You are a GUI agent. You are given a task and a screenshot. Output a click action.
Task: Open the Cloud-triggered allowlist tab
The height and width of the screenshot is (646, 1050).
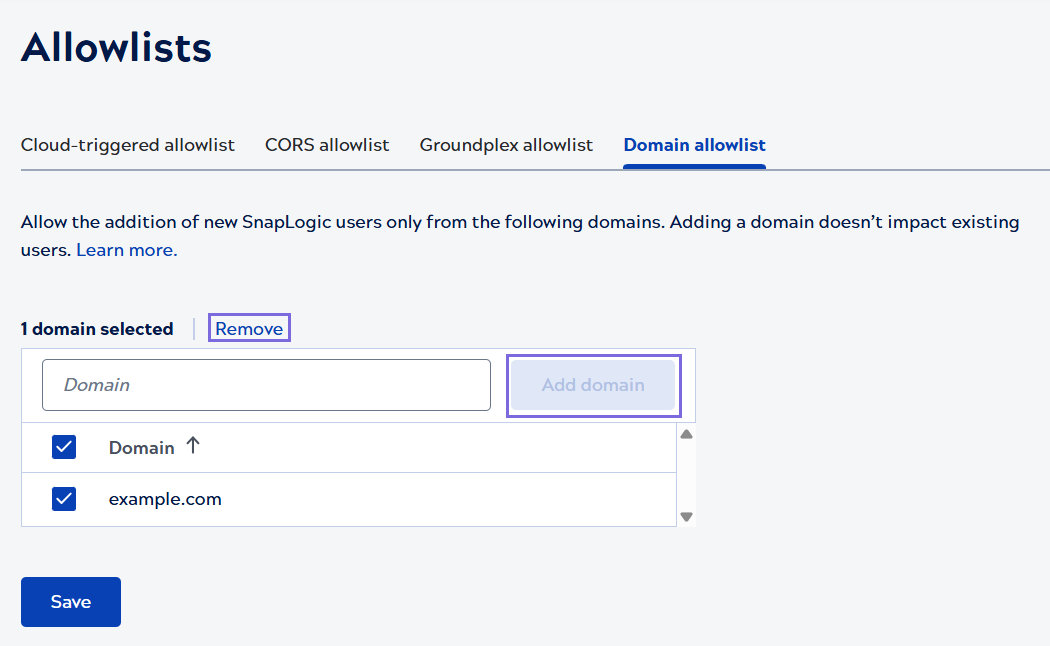[x=127, y=144]
